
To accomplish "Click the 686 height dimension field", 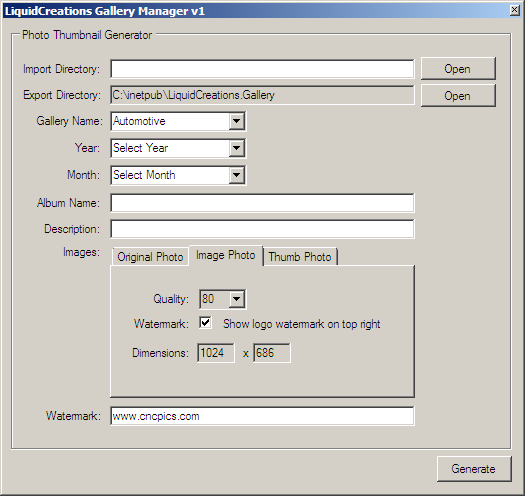I will tap(272, 353).
